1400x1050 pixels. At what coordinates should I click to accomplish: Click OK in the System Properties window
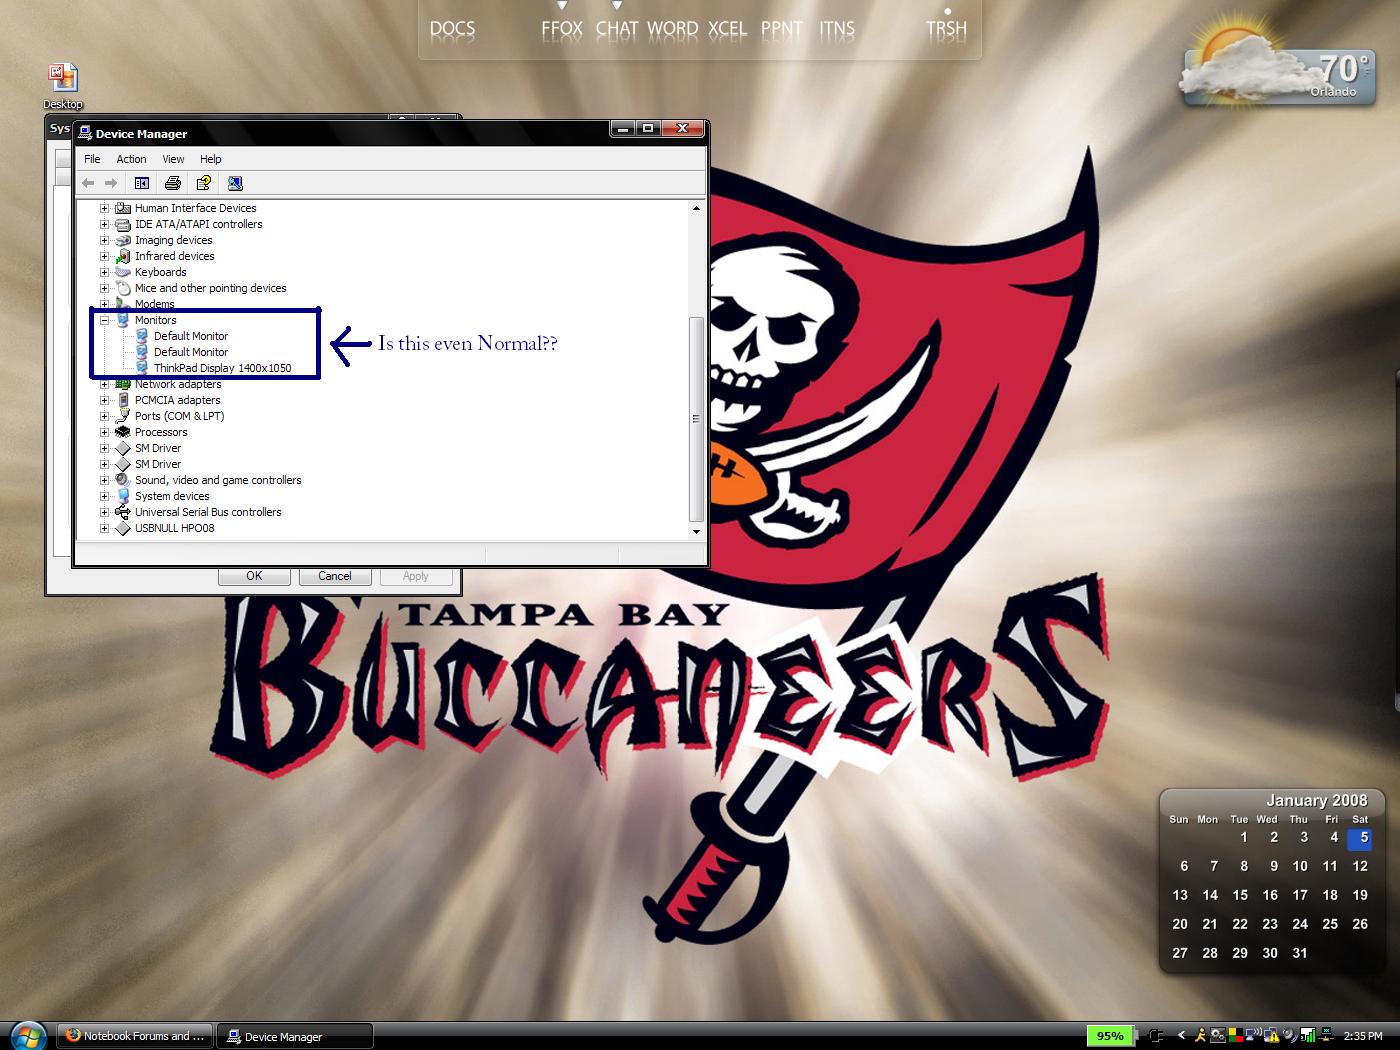[254, 576]
